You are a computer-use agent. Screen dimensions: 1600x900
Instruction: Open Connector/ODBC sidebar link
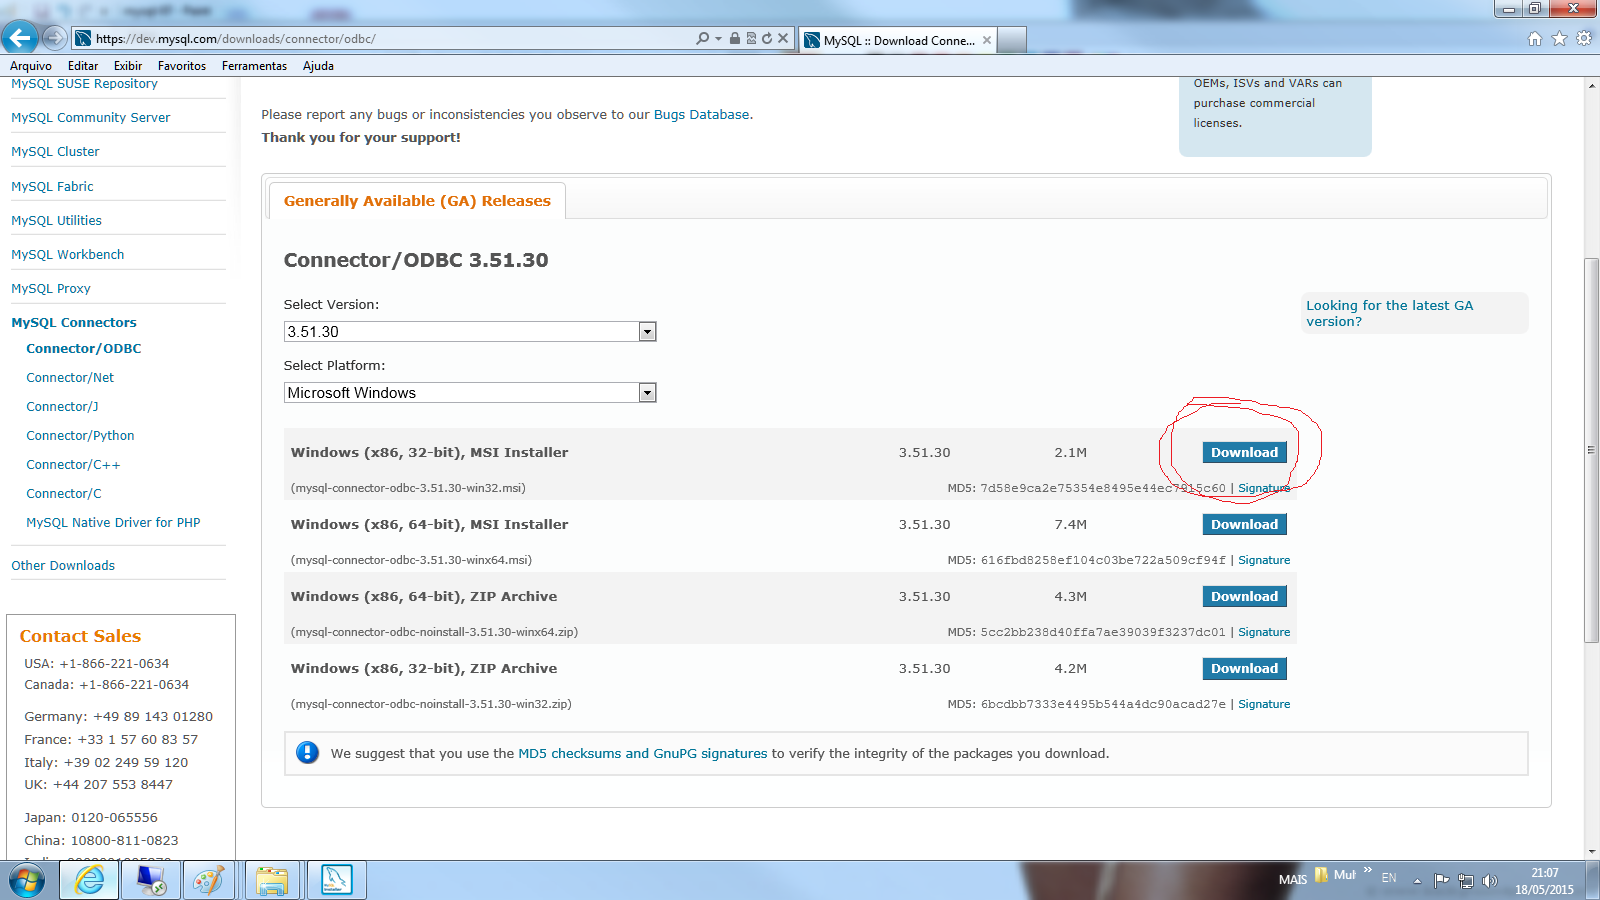pyautogui.click(x=84, y=349)
